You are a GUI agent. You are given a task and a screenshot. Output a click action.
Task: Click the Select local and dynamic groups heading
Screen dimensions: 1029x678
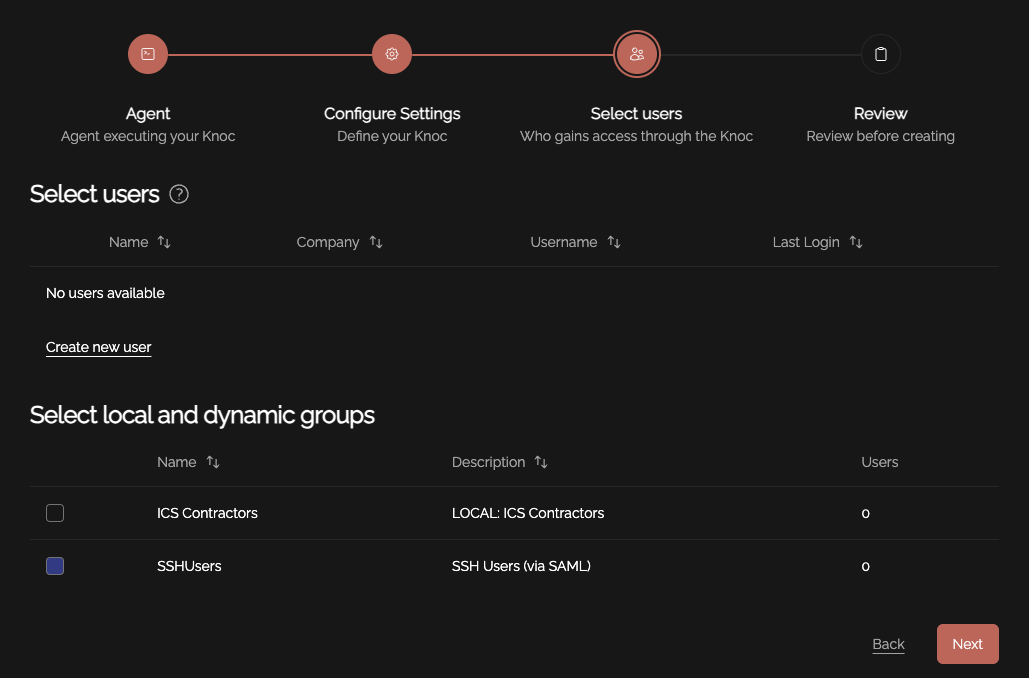202,415
